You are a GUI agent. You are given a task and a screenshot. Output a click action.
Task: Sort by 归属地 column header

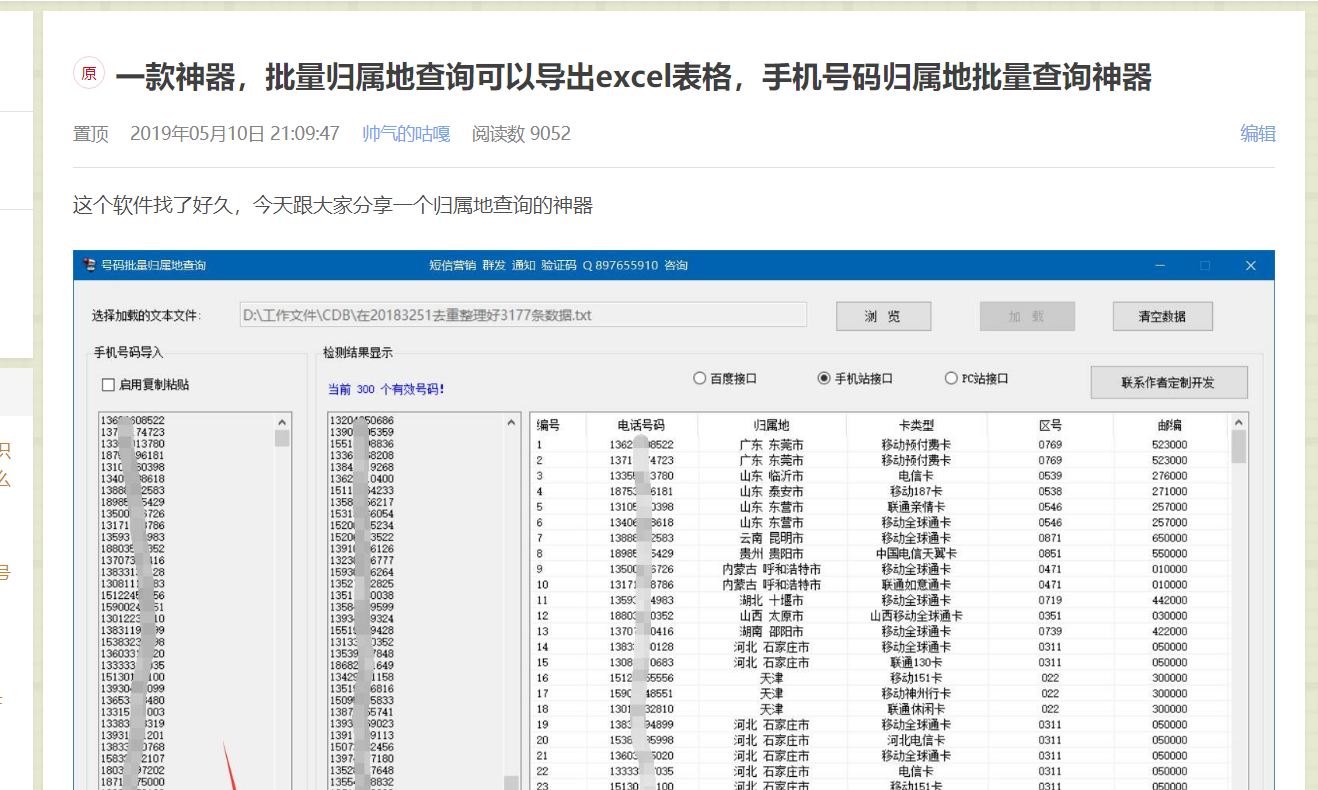pos(771,425)
